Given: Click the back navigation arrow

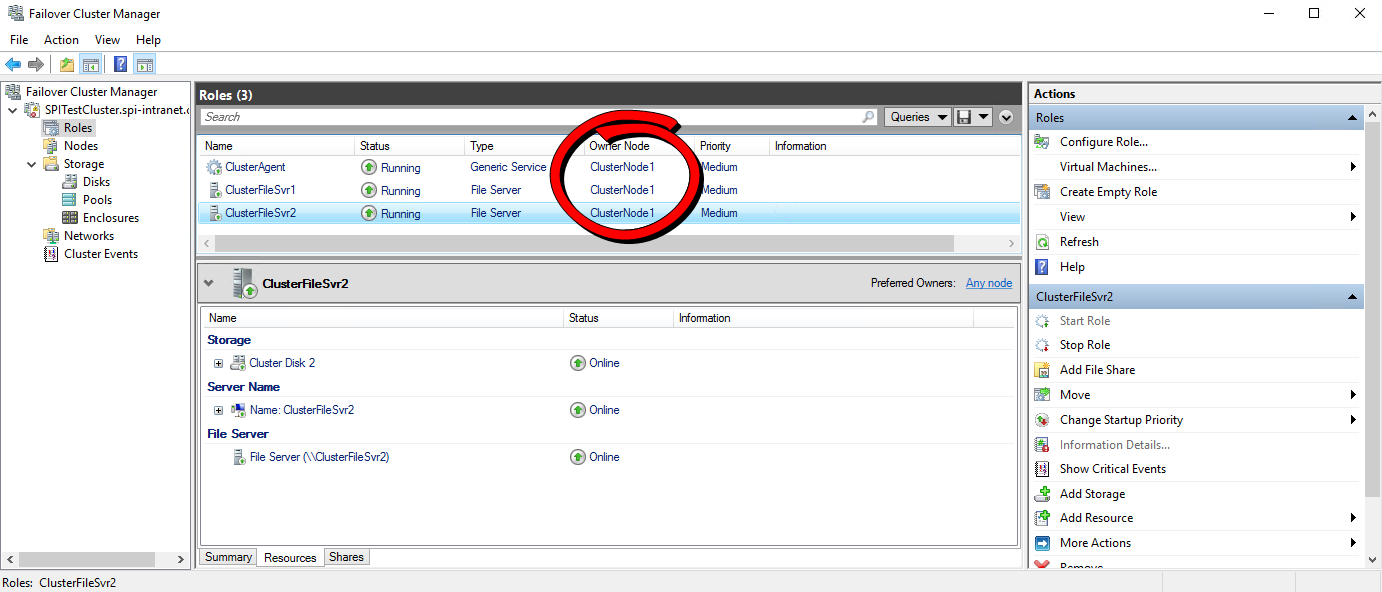Looking at the screenshot, I should click(x=13, y=63).
